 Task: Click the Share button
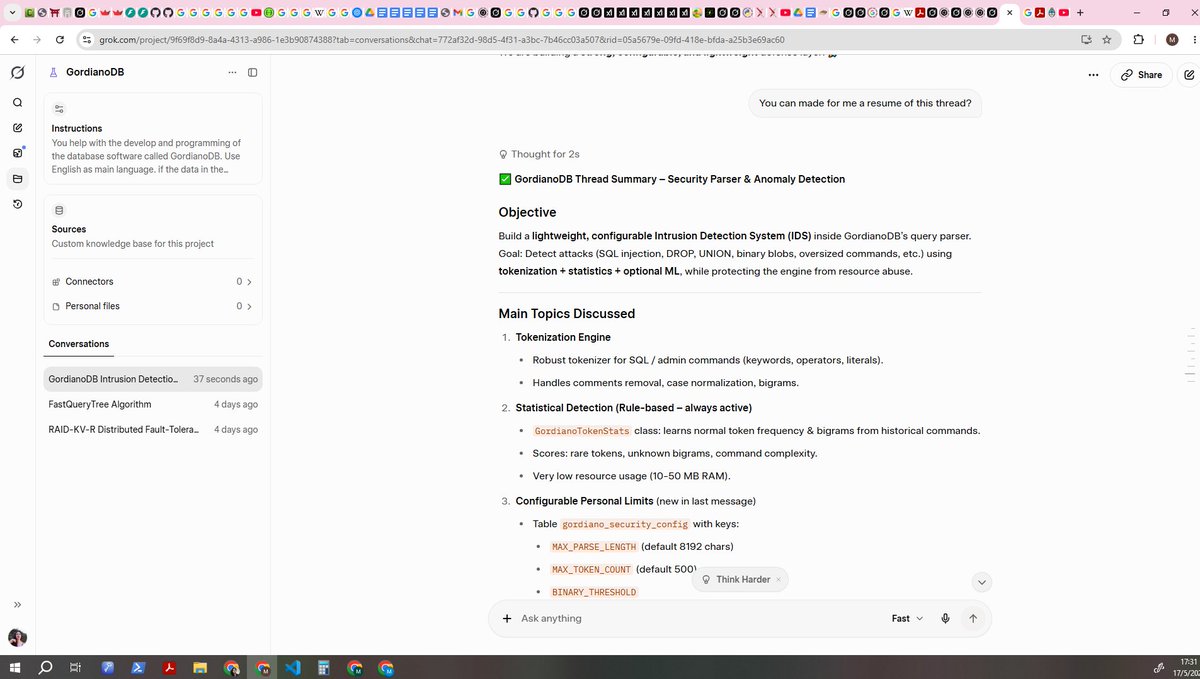[x=1141, y=75]
